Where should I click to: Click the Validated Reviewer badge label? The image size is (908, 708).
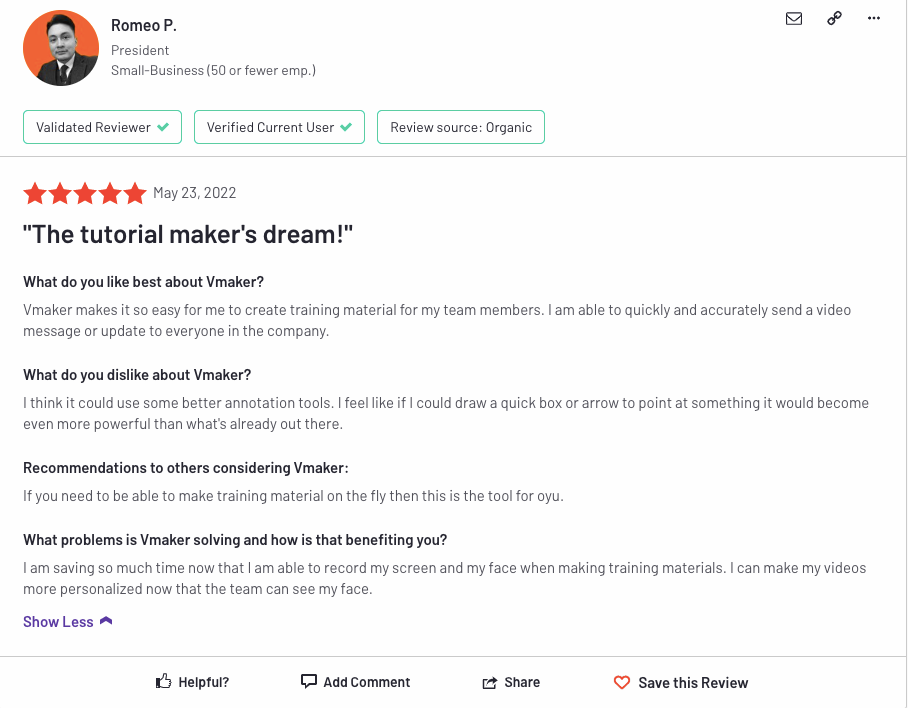94,127
